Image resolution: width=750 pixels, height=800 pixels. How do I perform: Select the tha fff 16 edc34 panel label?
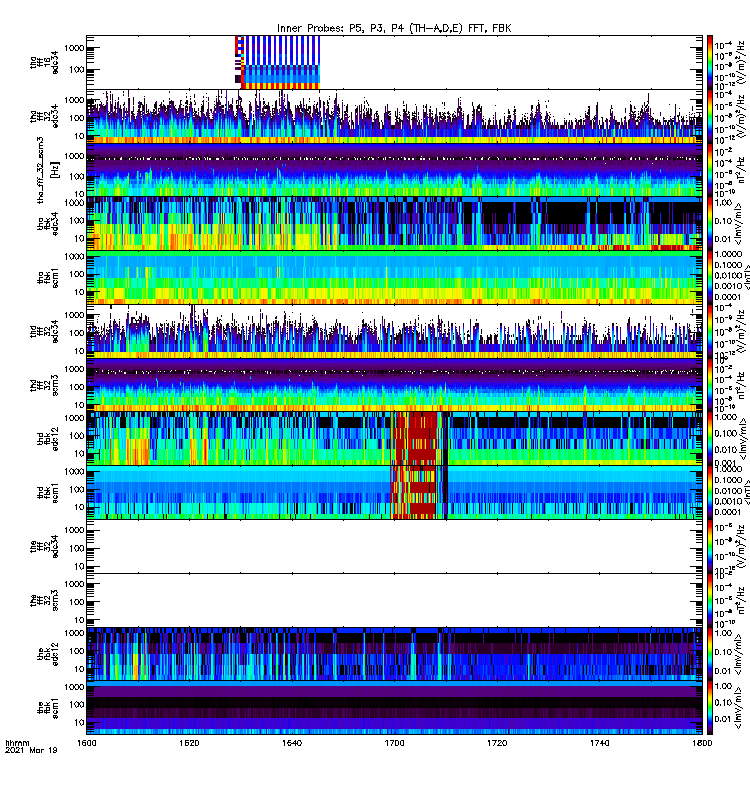click(44, 63)
